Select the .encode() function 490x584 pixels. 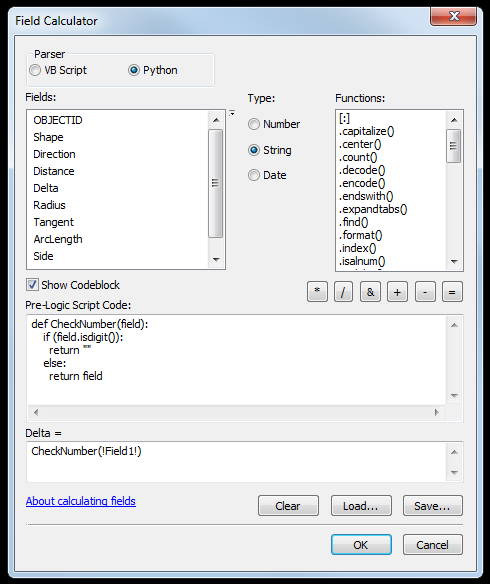[362, 183]
